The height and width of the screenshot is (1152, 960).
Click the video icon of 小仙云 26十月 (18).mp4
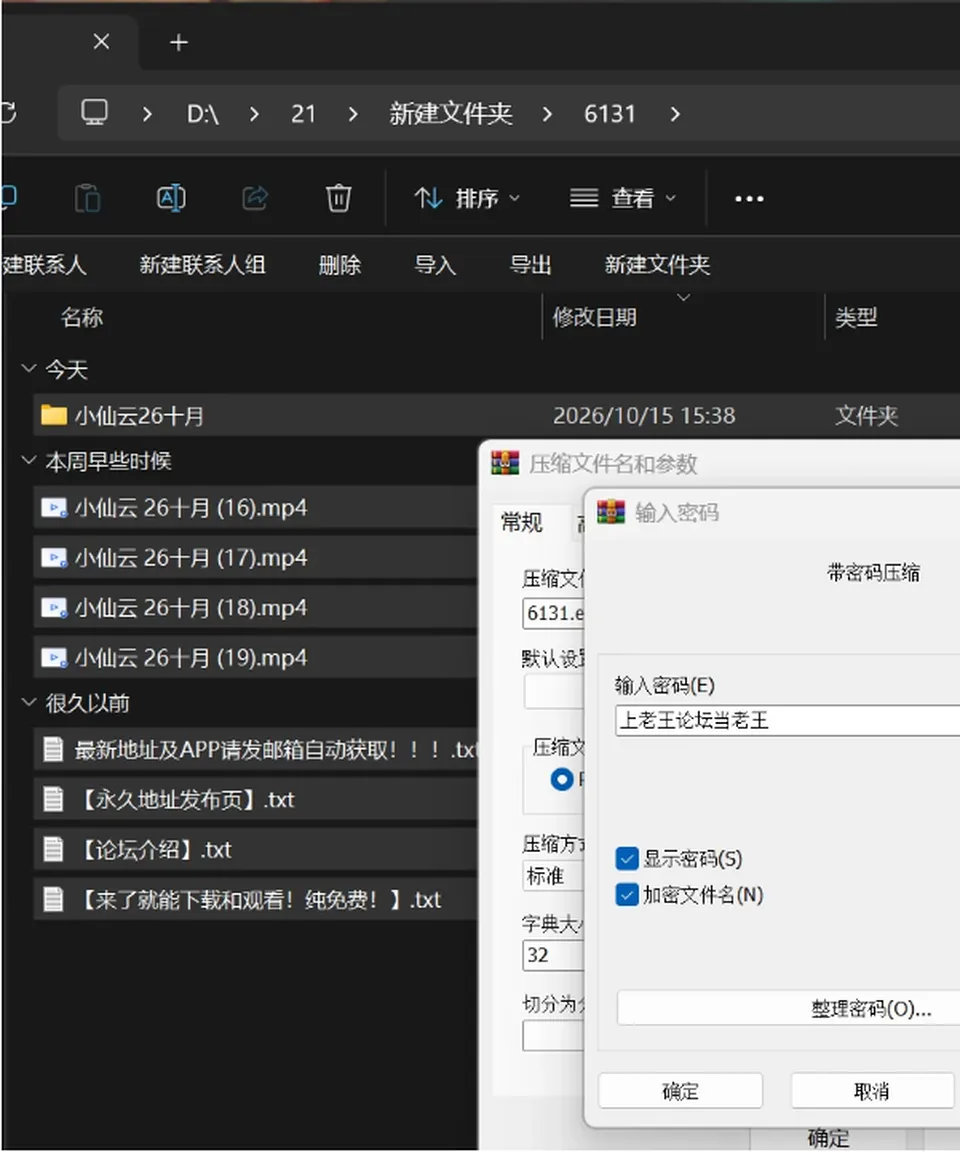click(x=54, y=608)
